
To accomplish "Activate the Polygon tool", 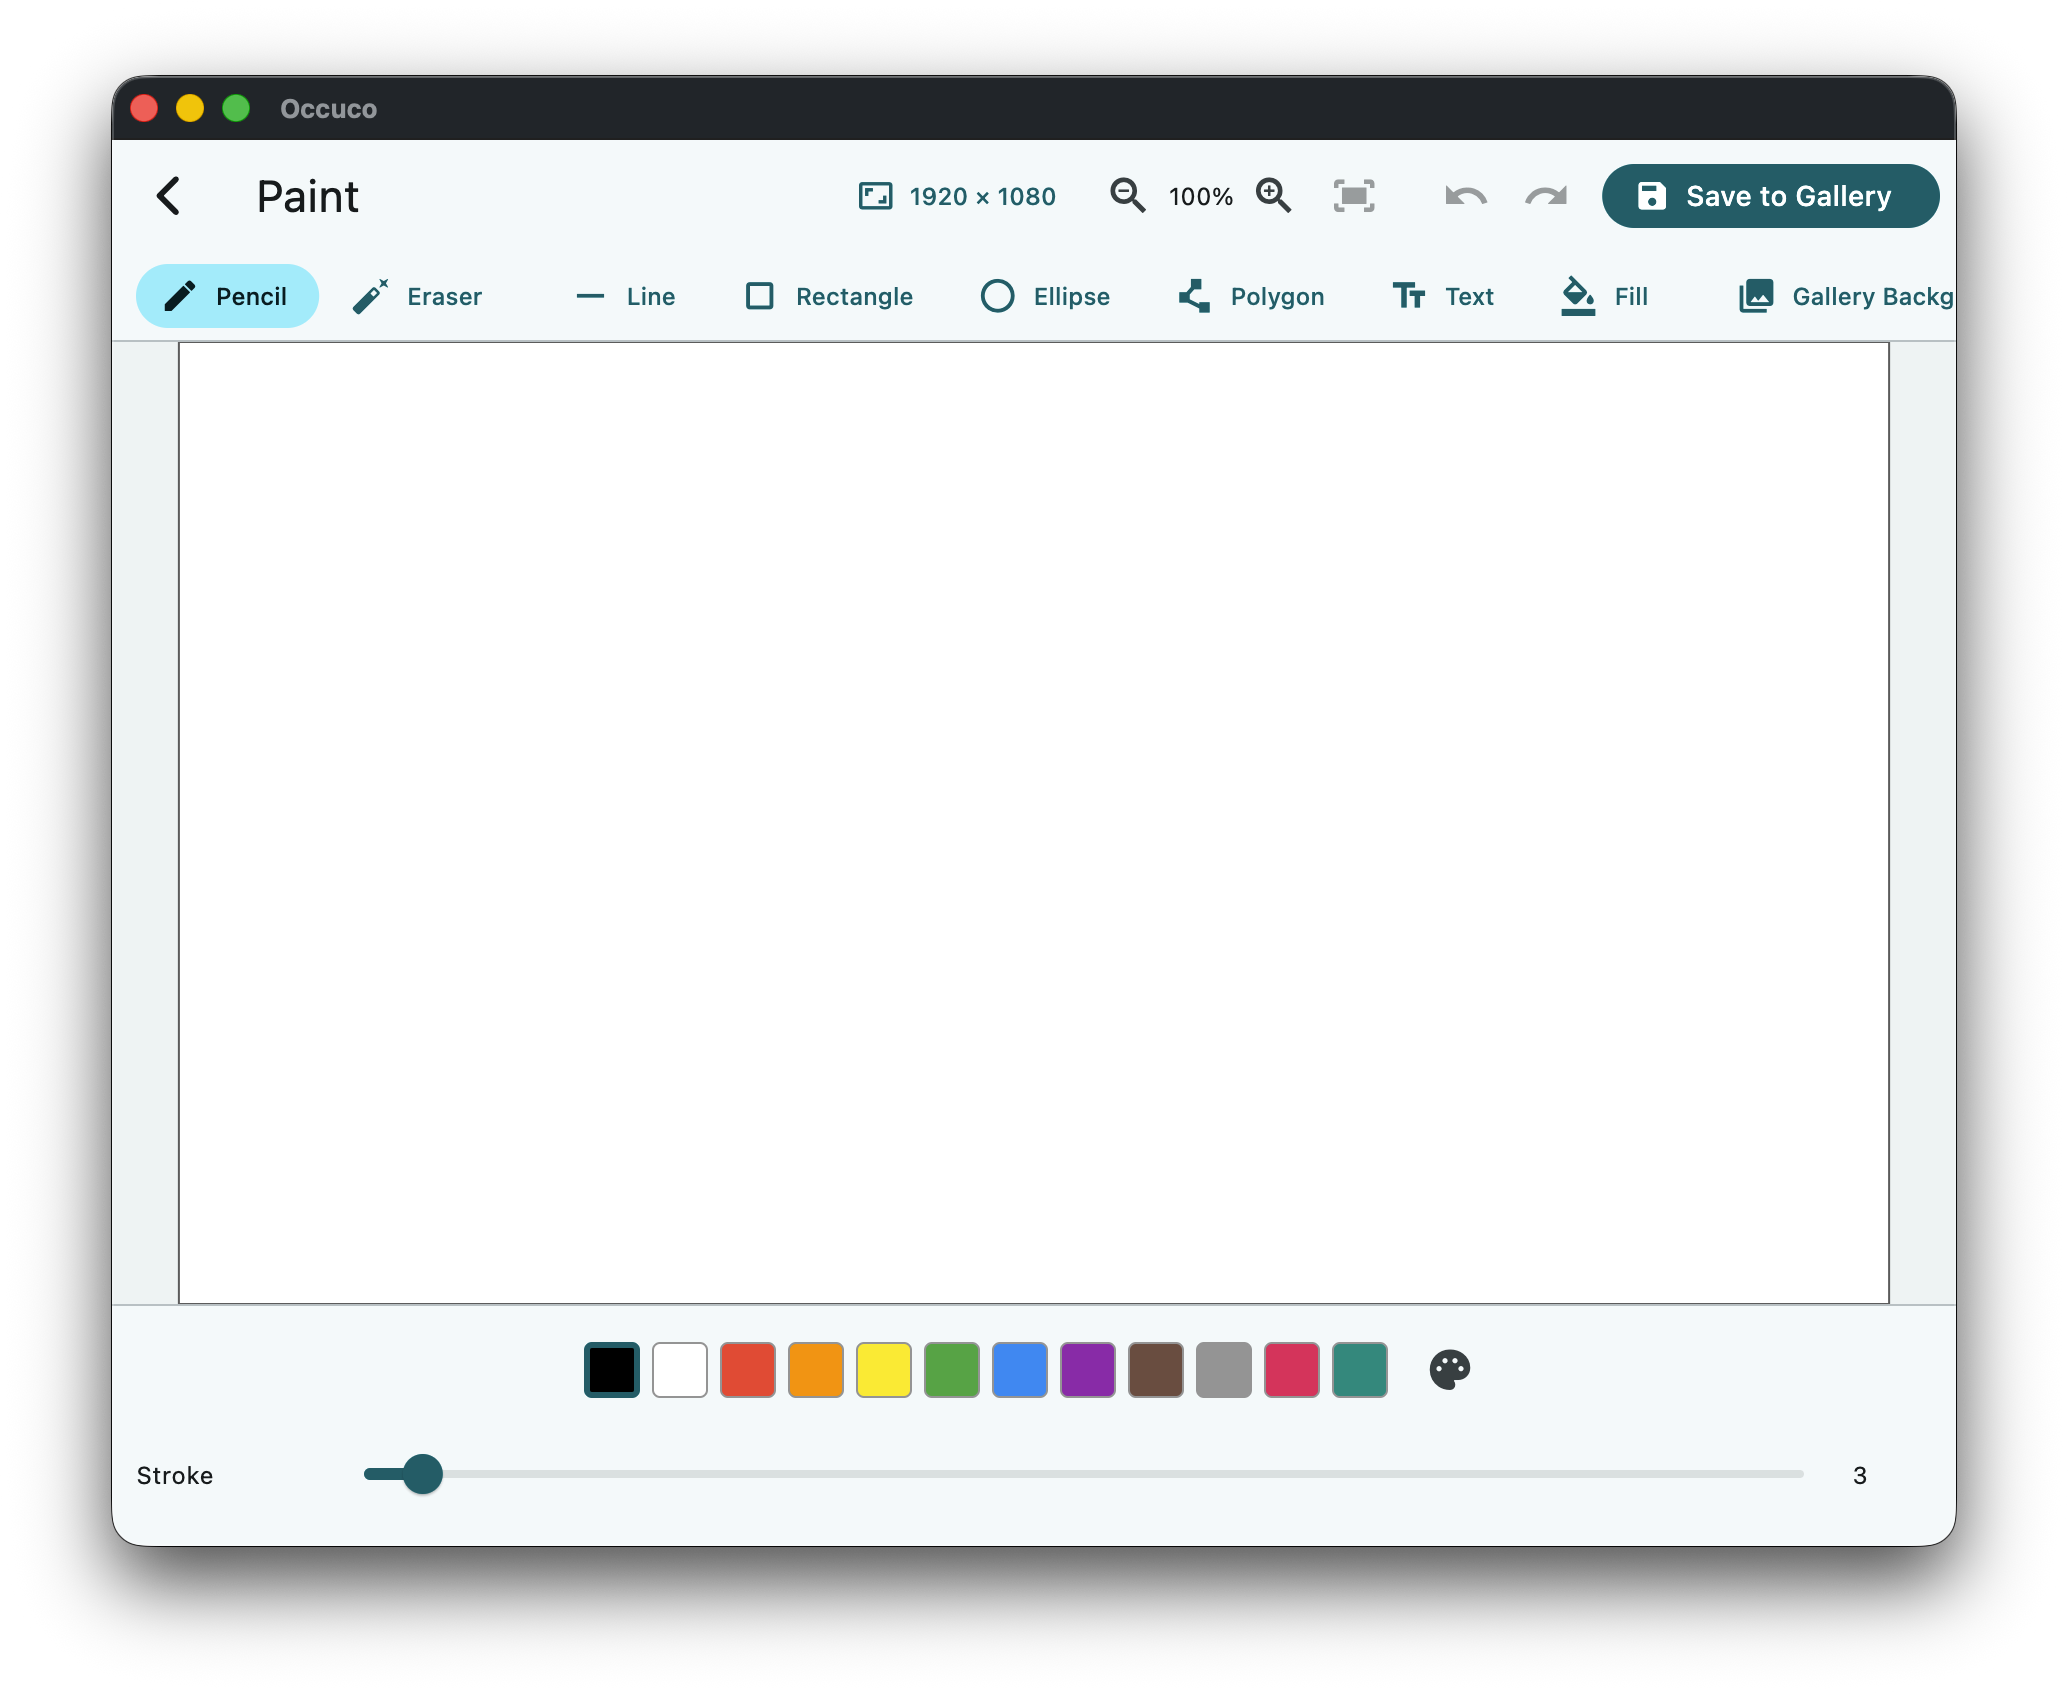I will tap(1251, 296).
